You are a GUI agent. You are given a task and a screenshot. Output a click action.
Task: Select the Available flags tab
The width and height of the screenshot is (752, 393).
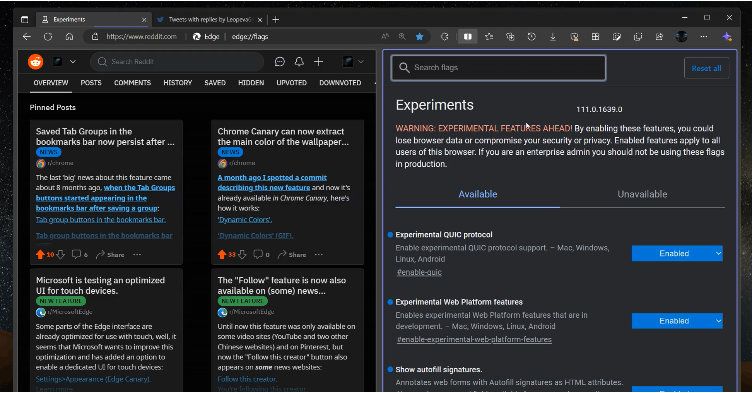(x=478, y=194)
